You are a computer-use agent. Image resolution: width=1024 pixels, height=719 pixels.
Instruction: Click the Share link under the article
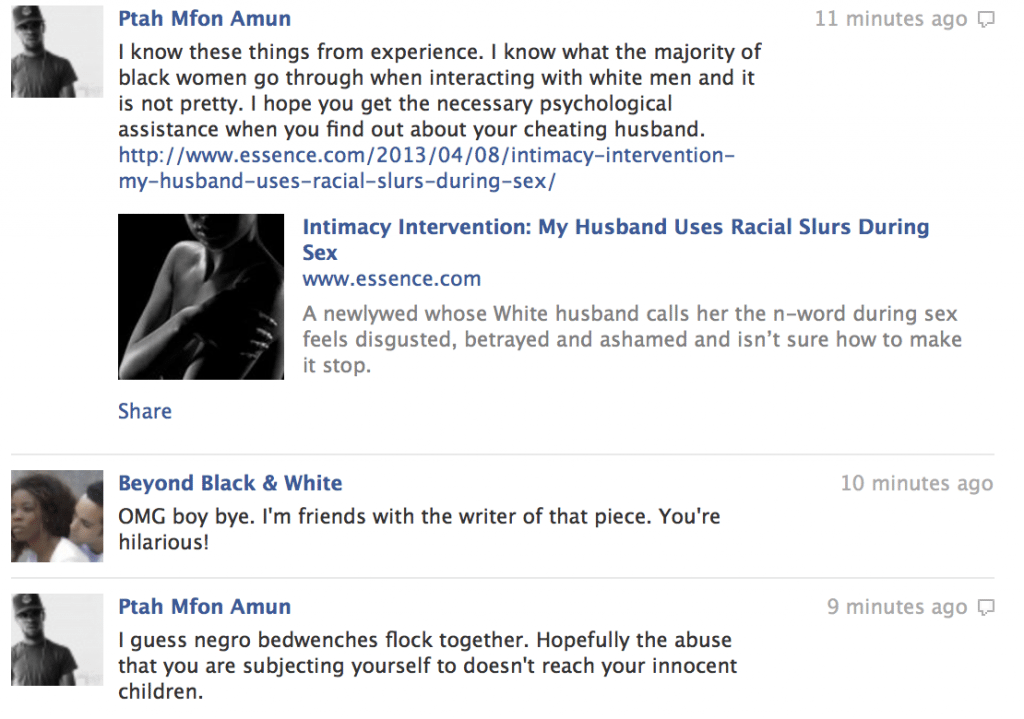click(x=145, y=411)
